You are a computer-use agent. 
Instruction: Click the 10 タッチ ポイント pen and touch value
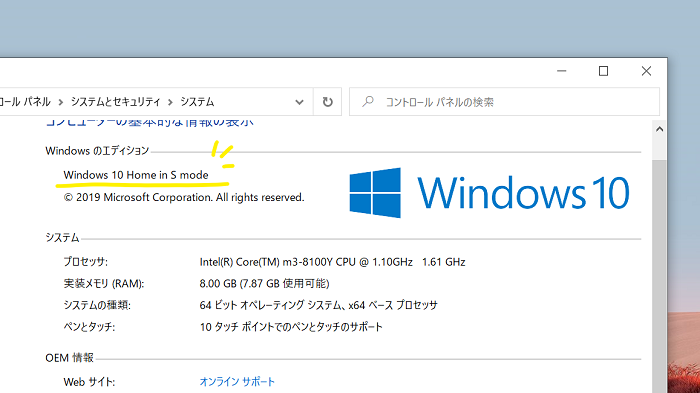tap(291, 327)
